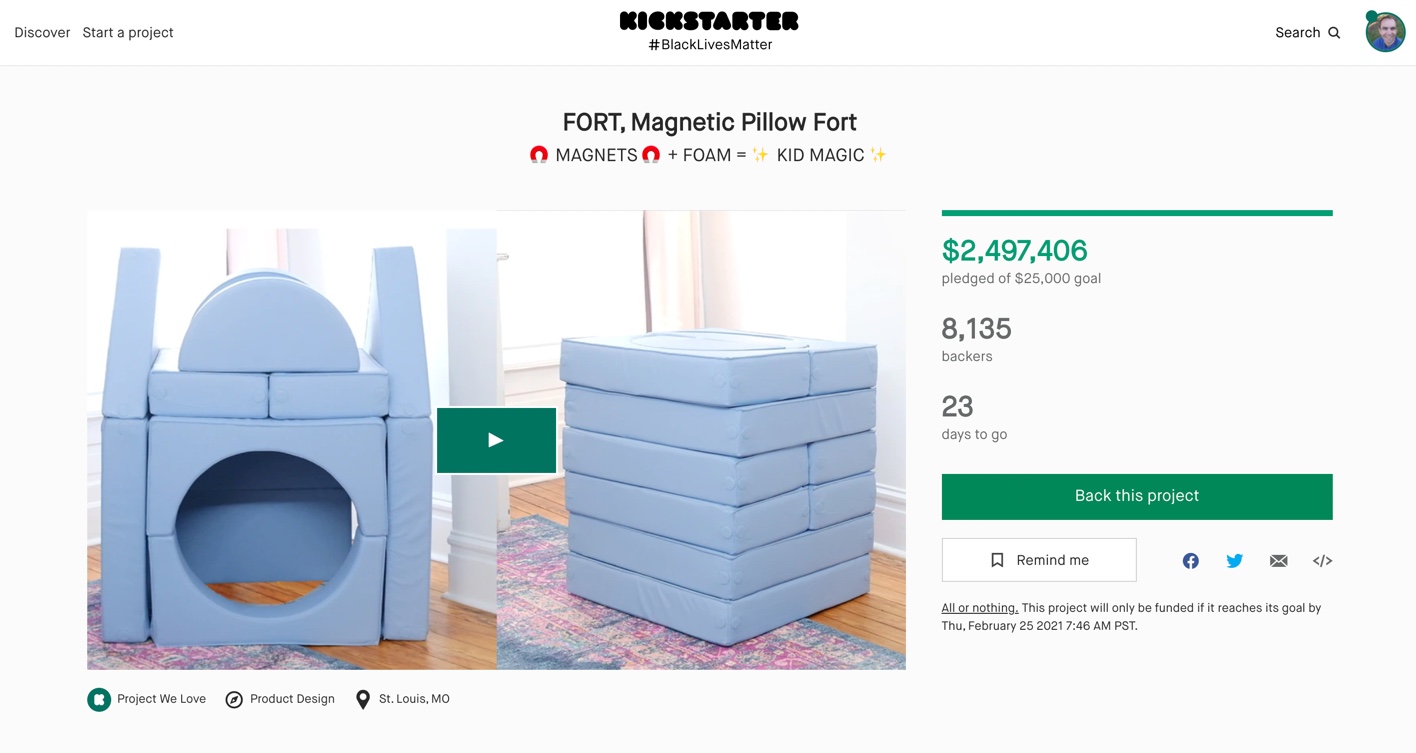The image size is (1416, 753).
Task: Play the FORT project video
Action: point(496,440)
